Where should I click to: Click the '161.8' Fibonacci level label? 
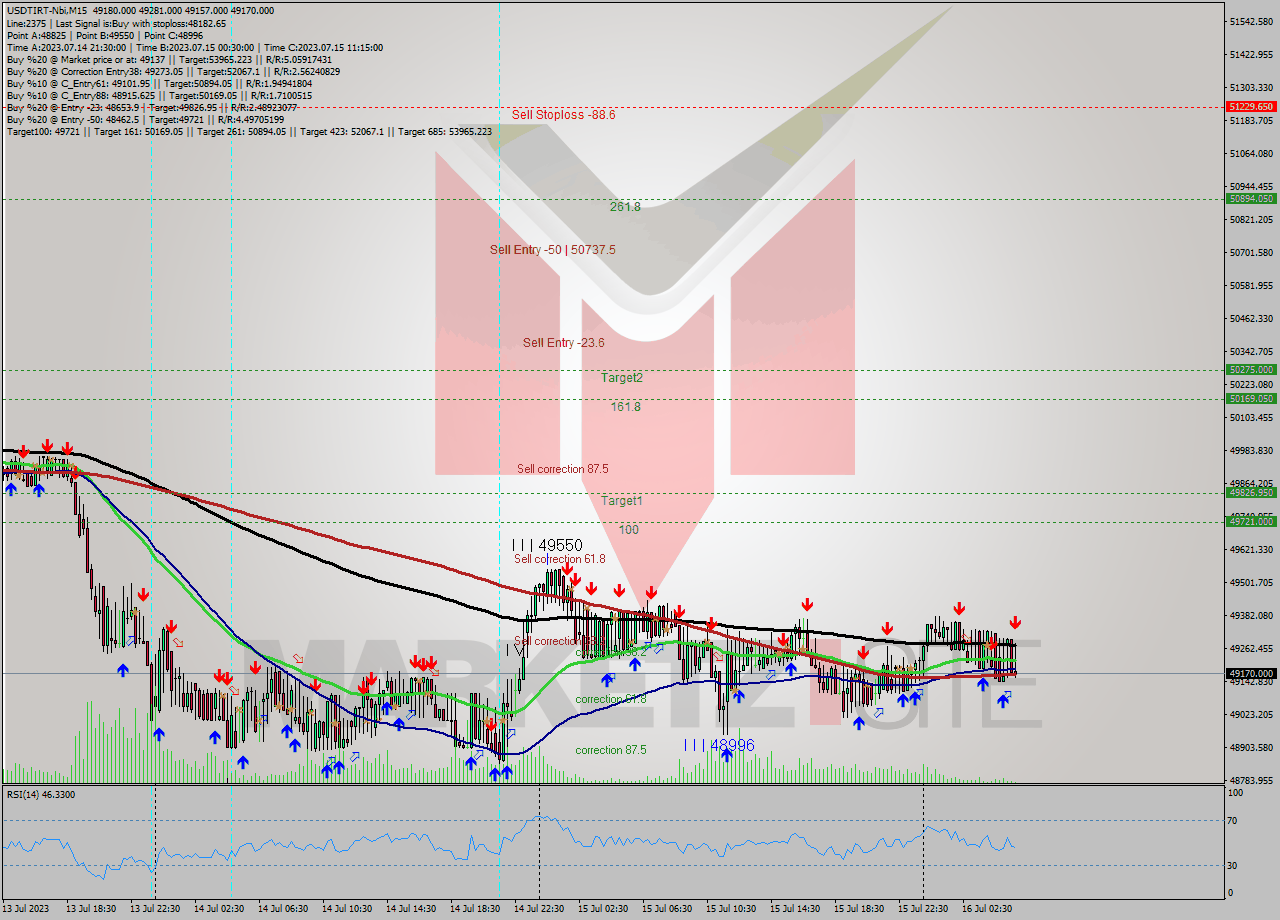[x=625, y=407]
